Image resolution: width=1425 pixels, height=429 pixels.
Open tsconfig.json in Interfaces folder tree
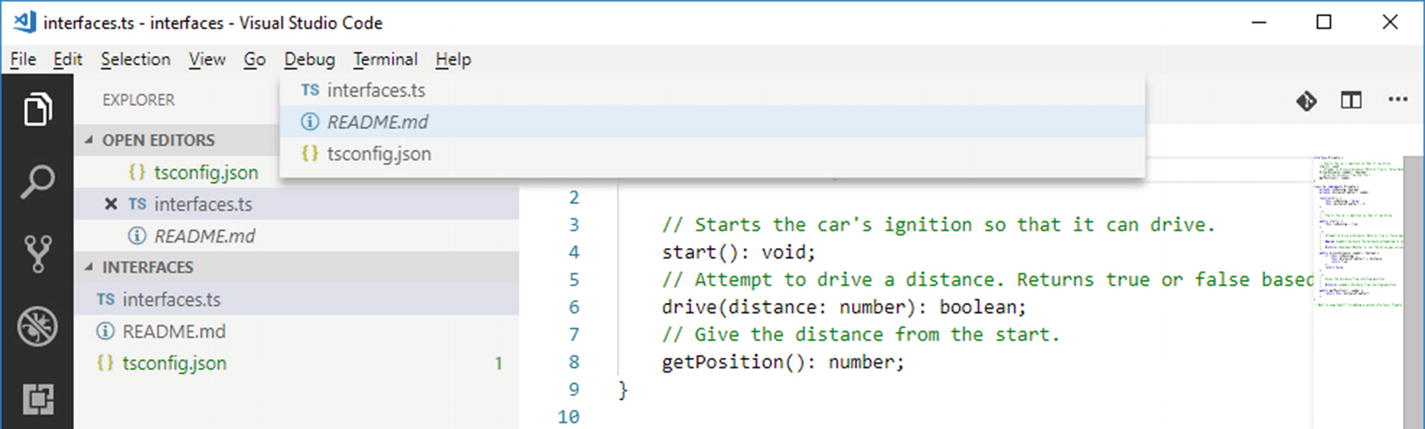pos(296,363)
